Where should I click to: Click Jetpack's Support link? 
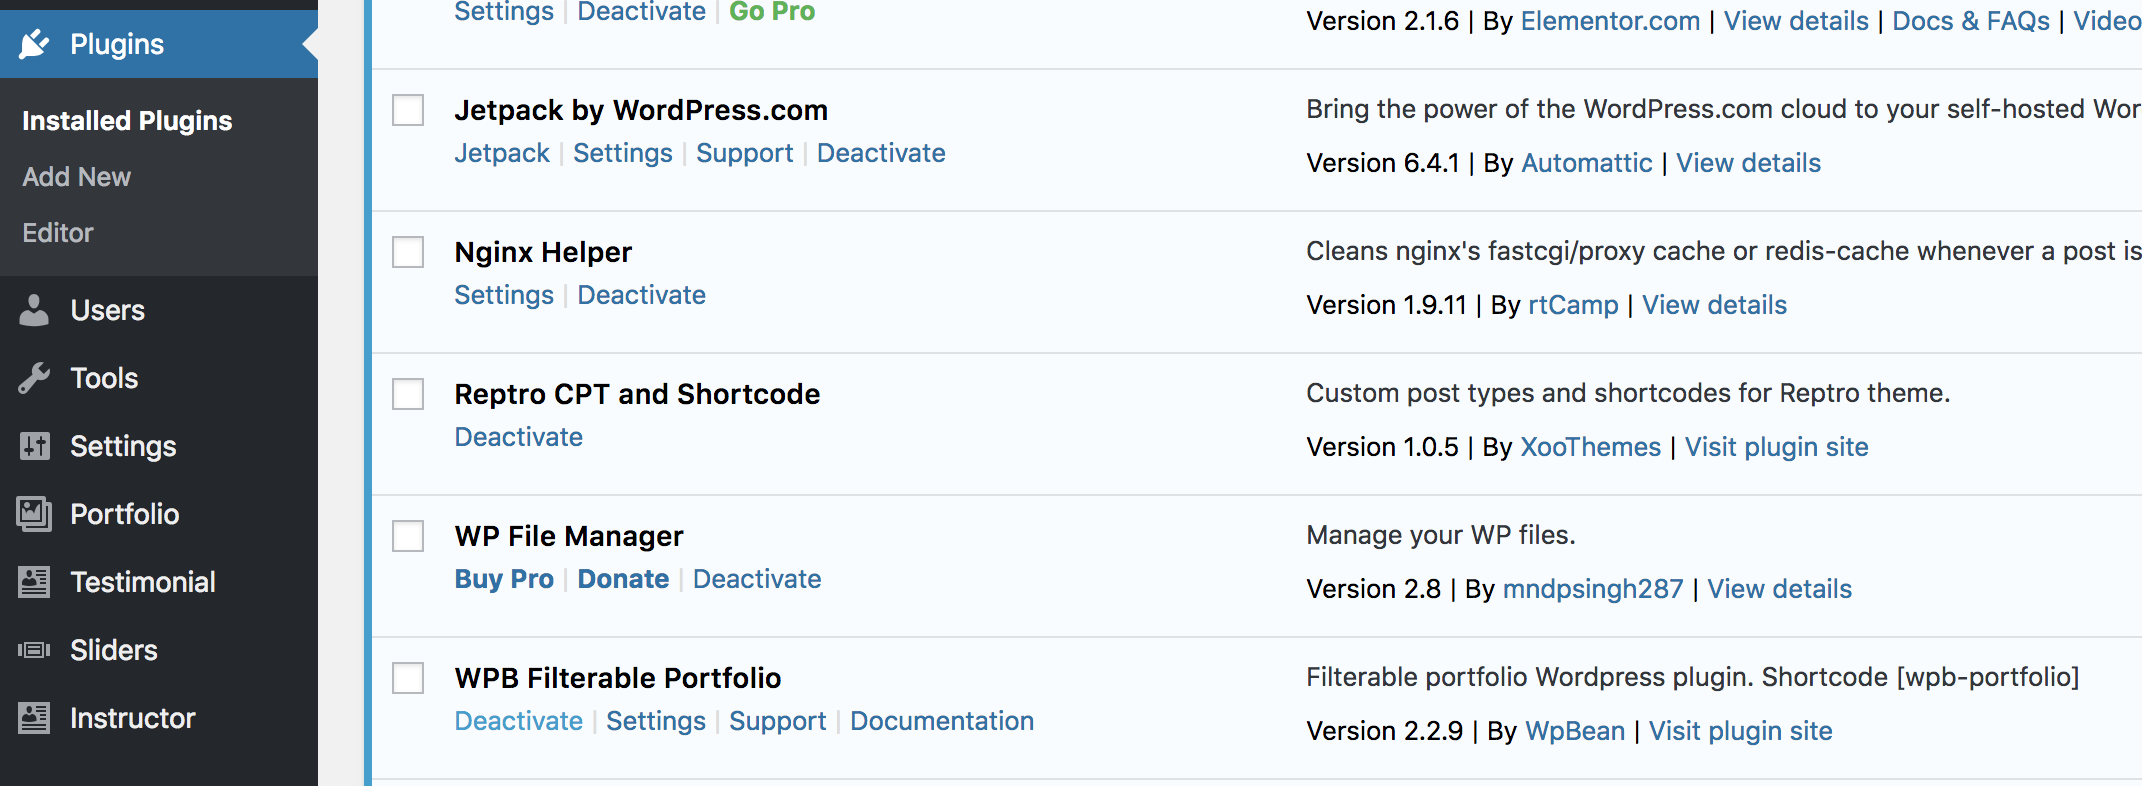click(x=745, y=153)
